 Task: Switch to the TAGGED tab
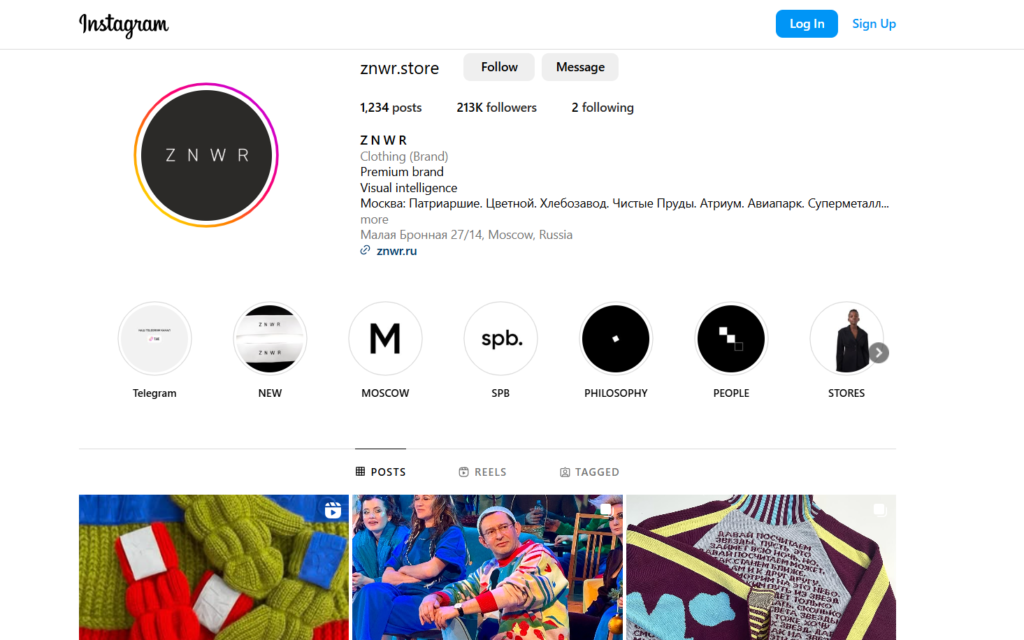[x=590, y=472]
